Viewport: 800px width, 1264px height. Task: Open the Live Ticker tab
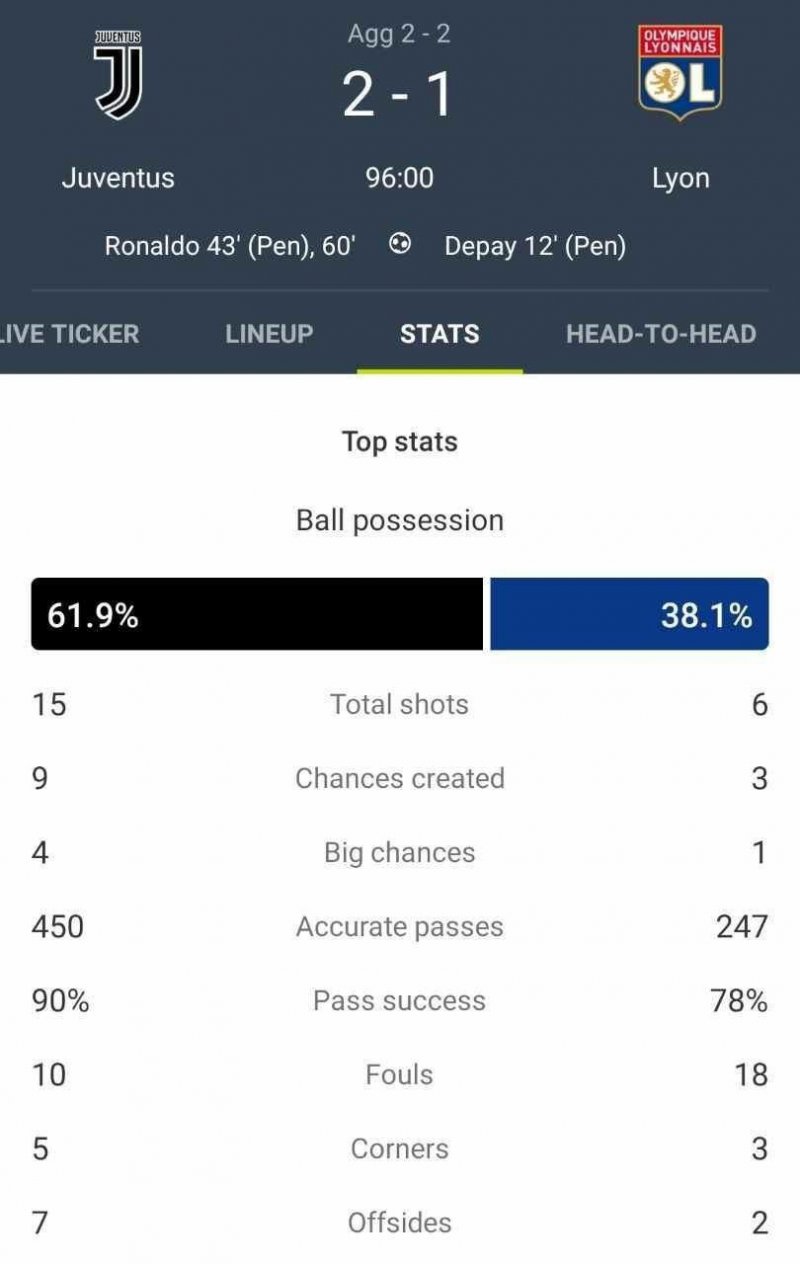(x=68, y=333)
